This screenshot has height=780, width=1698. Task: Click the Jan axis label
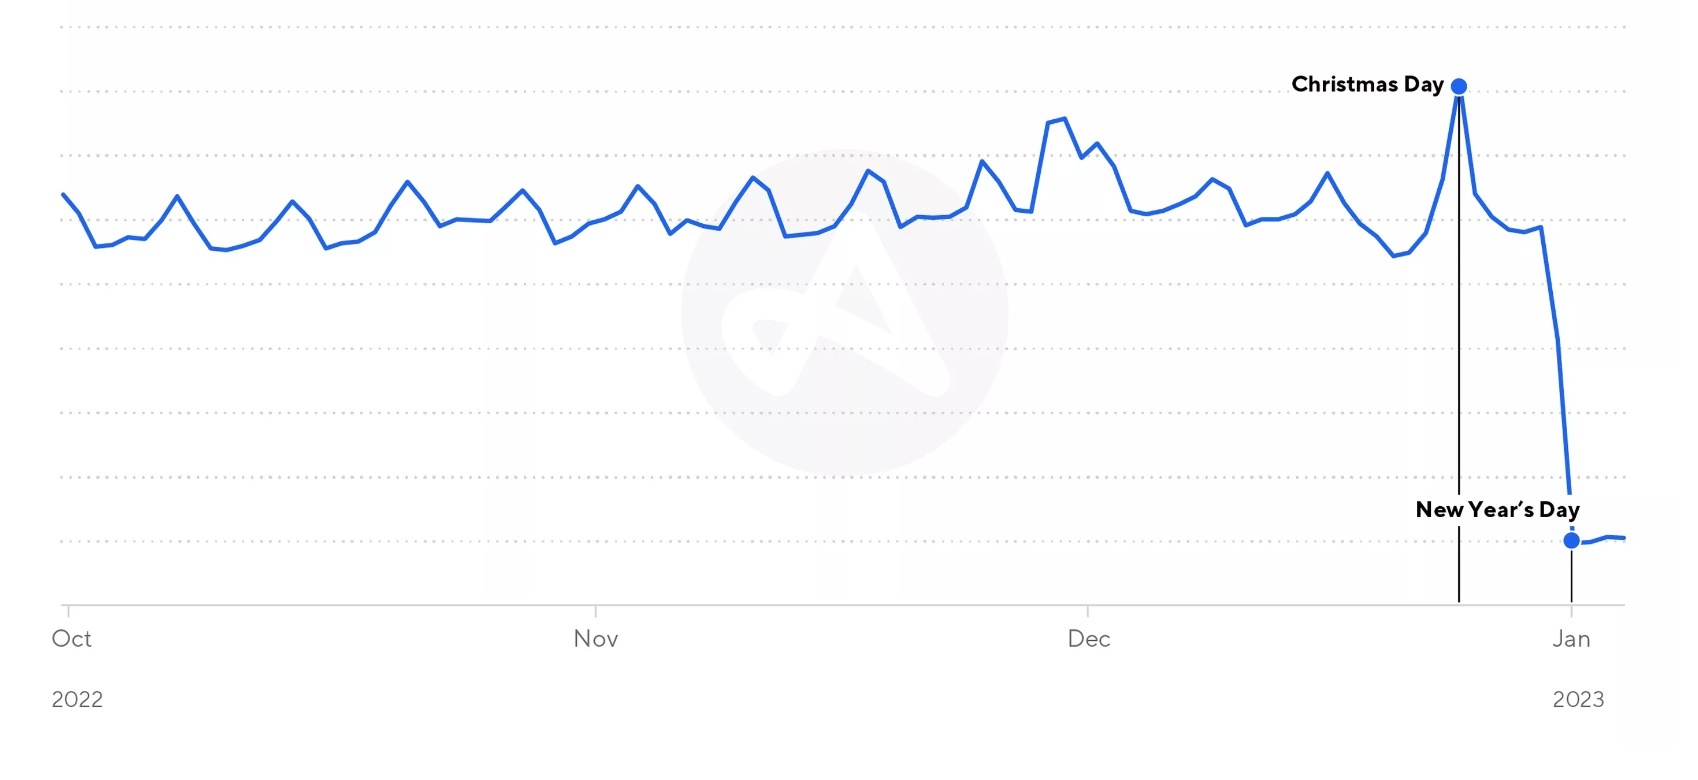pyautogui.click(x=1571, y=639)
